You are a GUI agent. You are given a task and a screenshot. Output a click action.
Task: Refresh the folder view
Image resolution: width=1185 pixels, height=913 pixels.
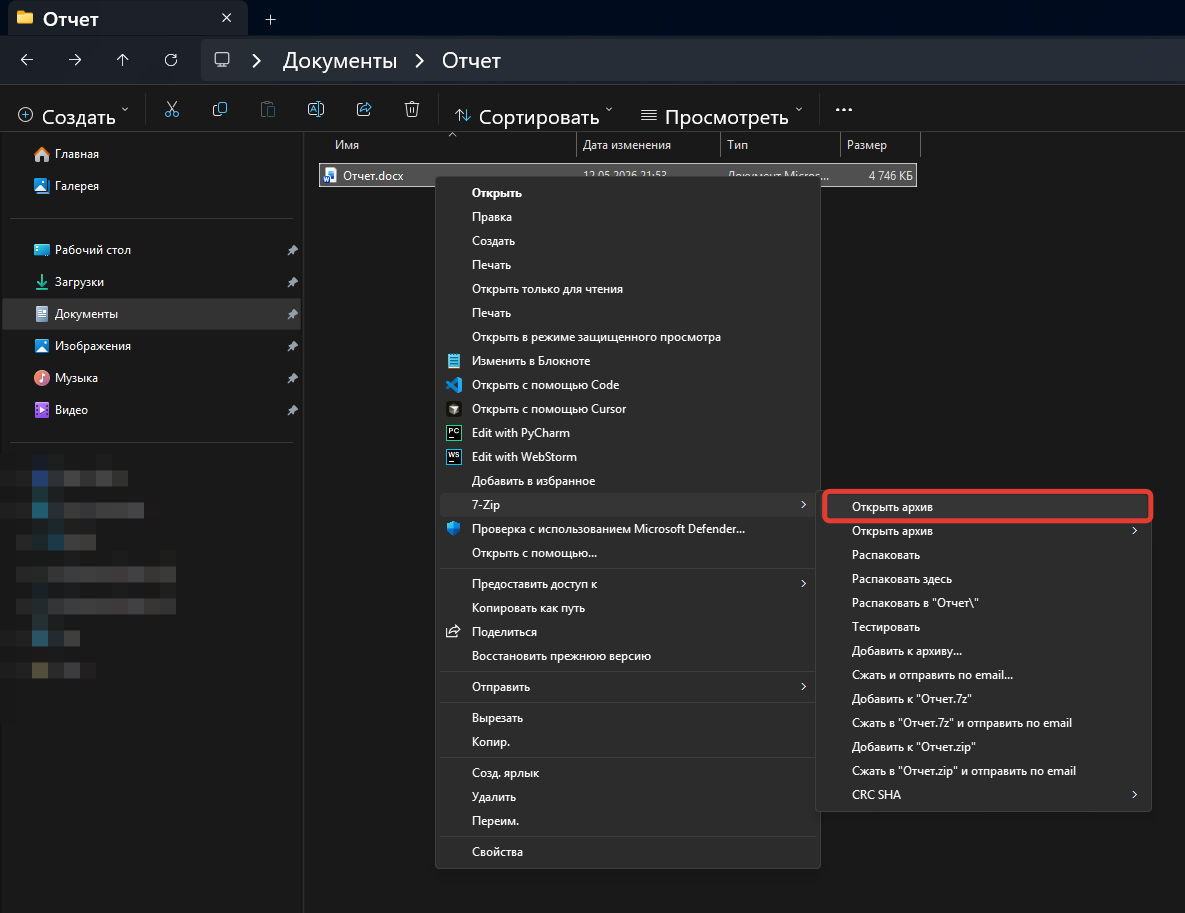171,60
